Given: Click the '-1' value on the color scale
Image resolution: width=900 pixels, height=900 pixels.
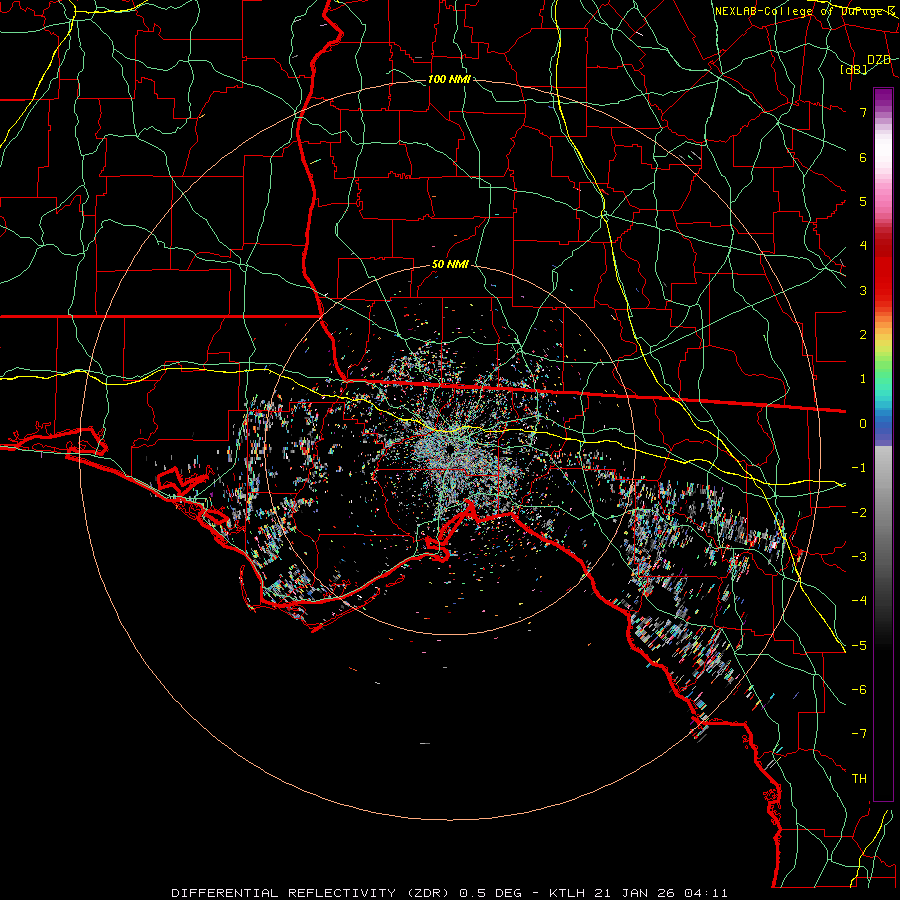Looking at the screenshot, I should [859, 468].
